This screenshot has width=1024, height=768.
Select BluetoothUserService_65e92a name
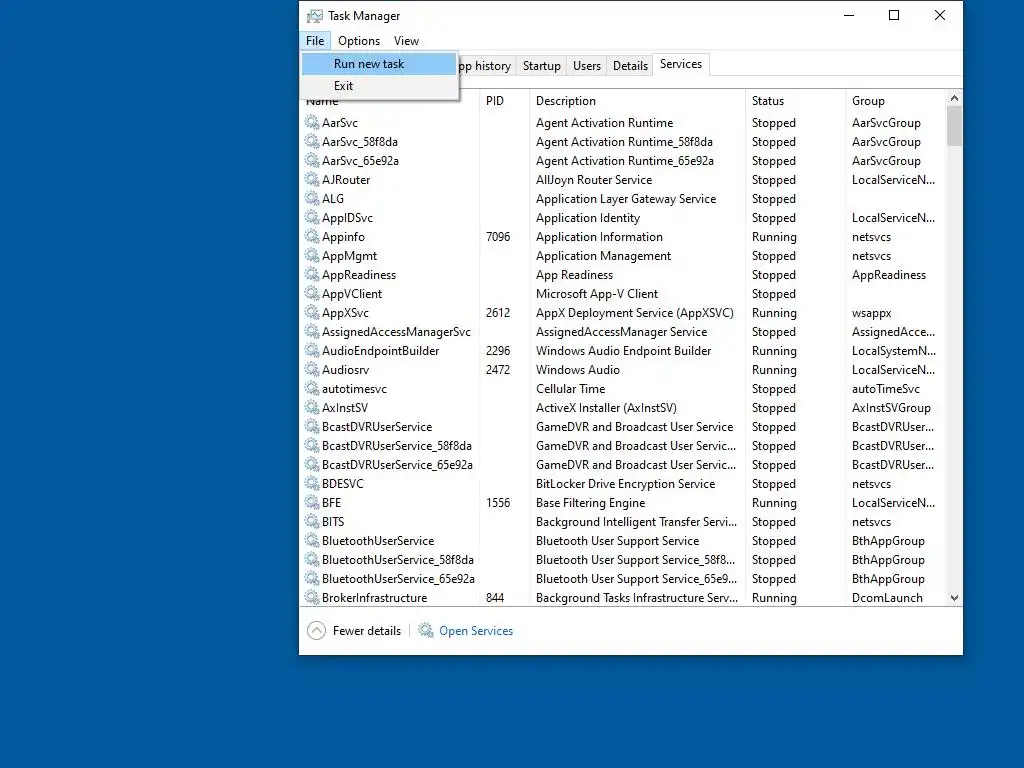pos(398,579)
